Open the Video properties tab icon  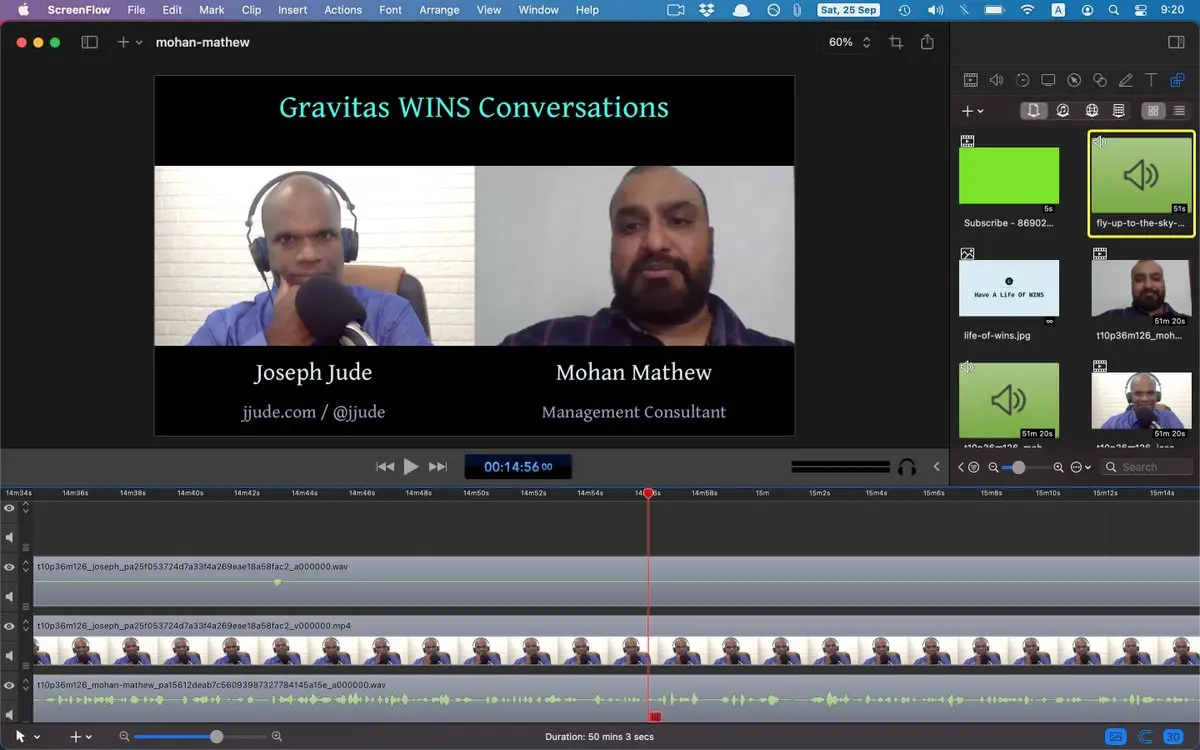pos(970,80)
